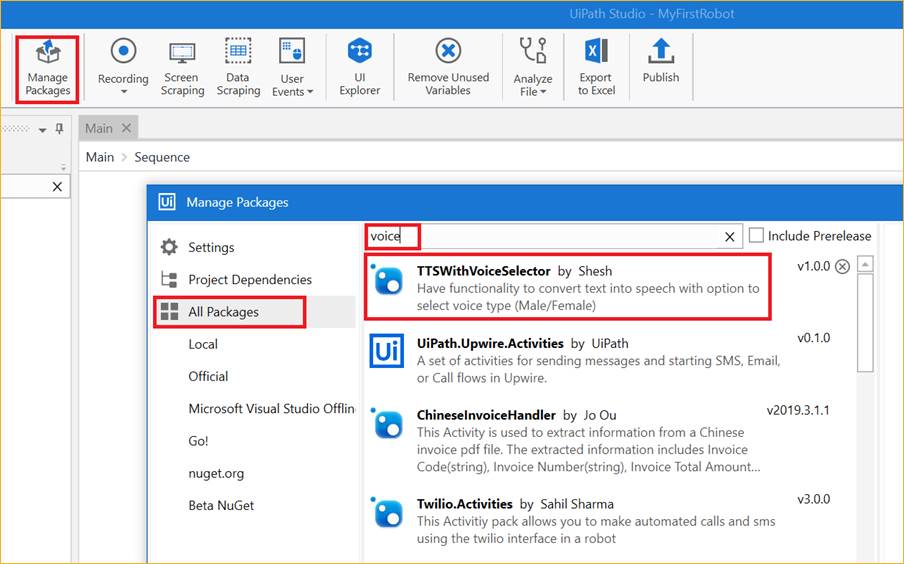
Task: Select the ChineseInvoiceHandler package
Action: tap(600, 441)
